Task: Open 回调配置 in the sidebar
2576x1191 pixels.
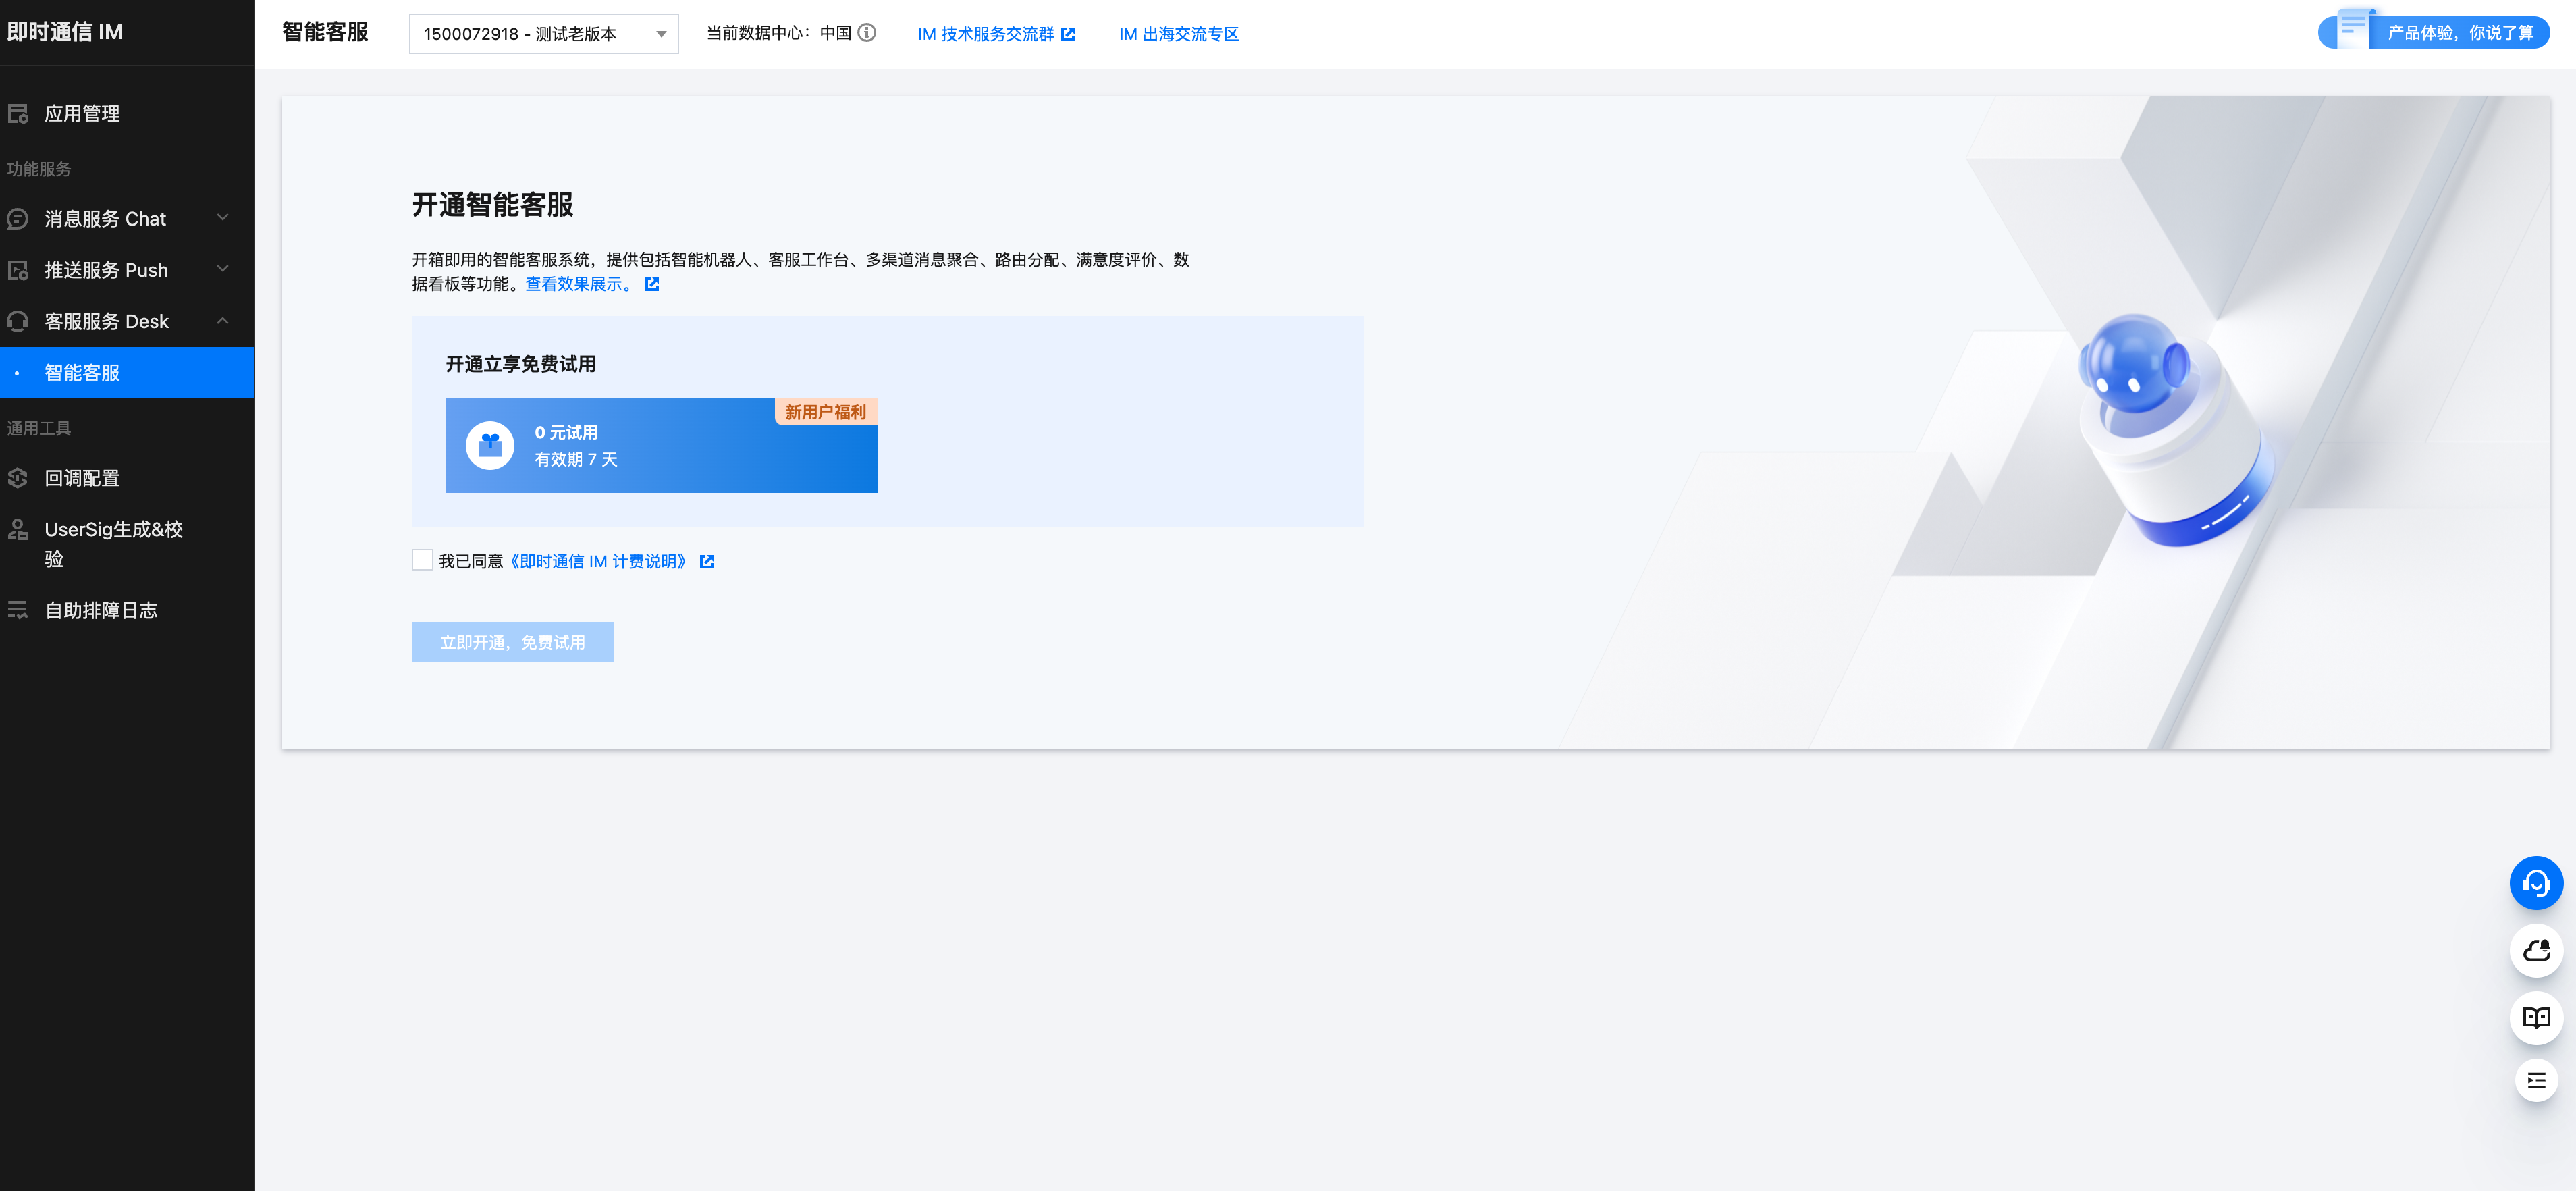Action: tap(82, 478)
